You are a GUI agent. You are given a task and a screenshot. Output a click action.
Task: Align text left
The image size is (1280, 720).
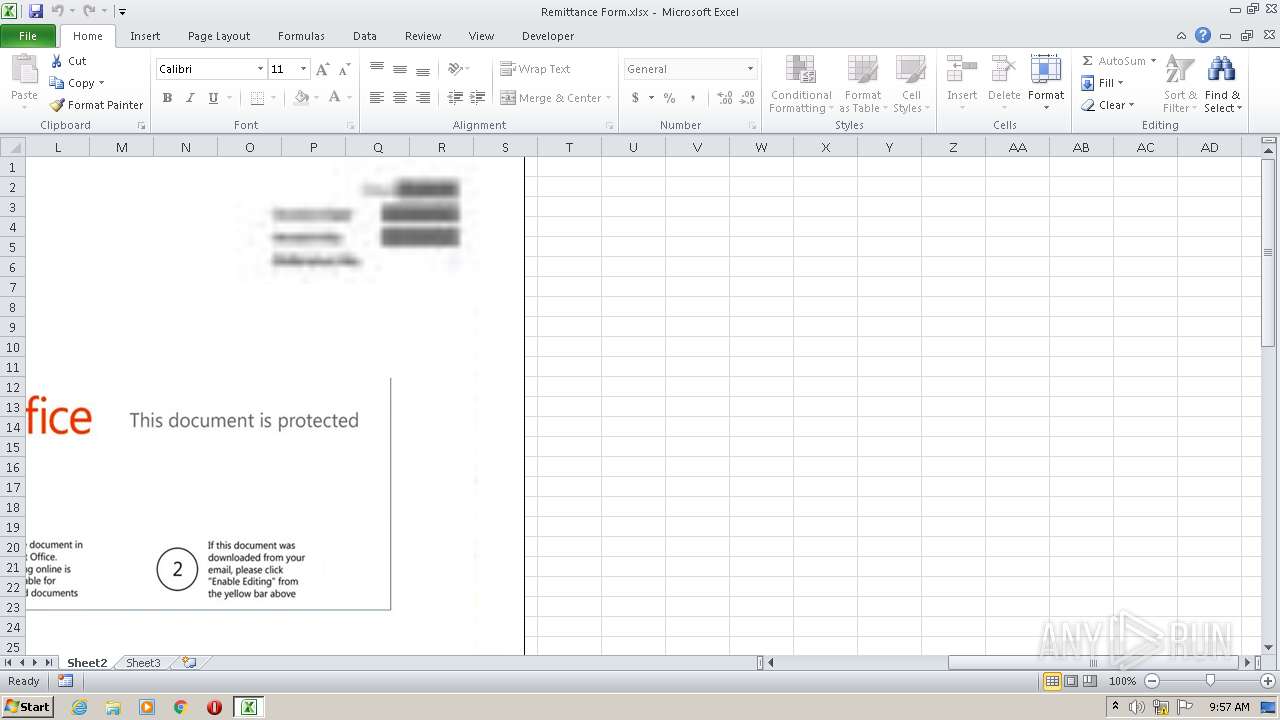coord(377,98)
